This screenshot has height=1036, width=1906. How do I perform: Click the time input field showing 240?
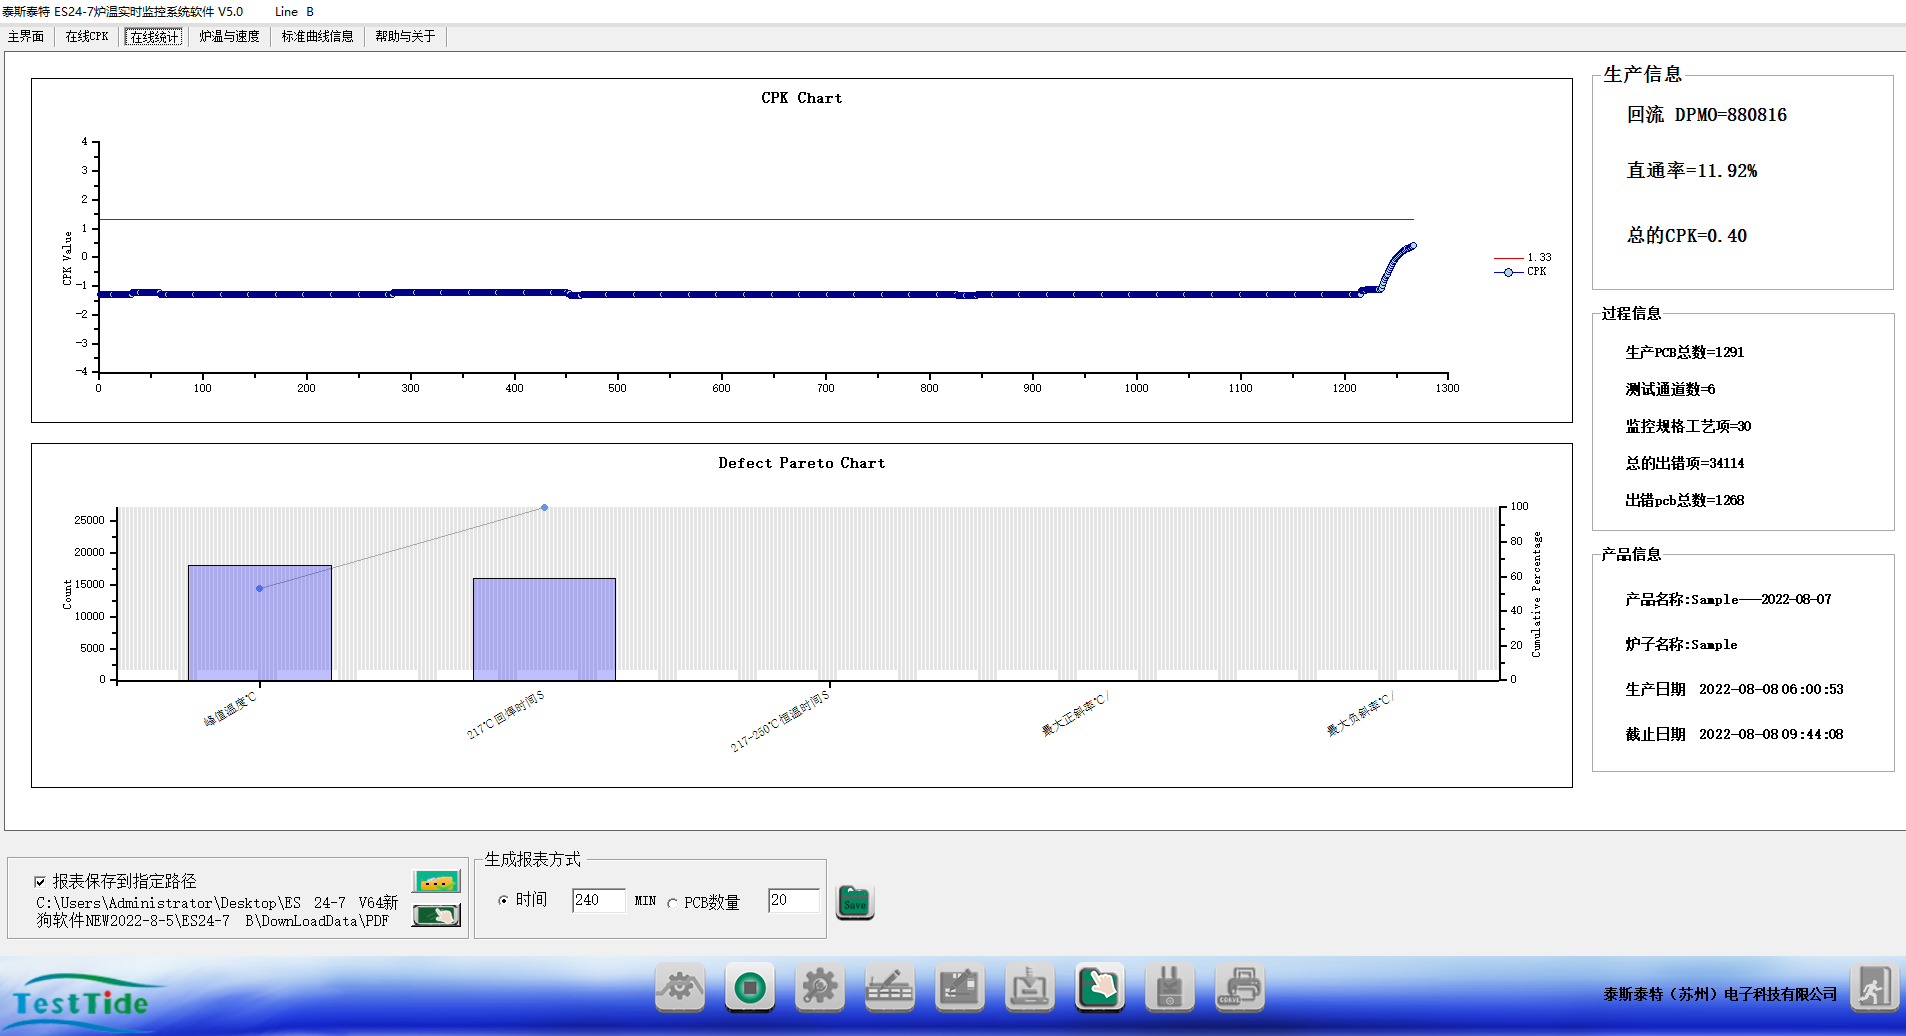pyautogui.click(x=598, y=900)
